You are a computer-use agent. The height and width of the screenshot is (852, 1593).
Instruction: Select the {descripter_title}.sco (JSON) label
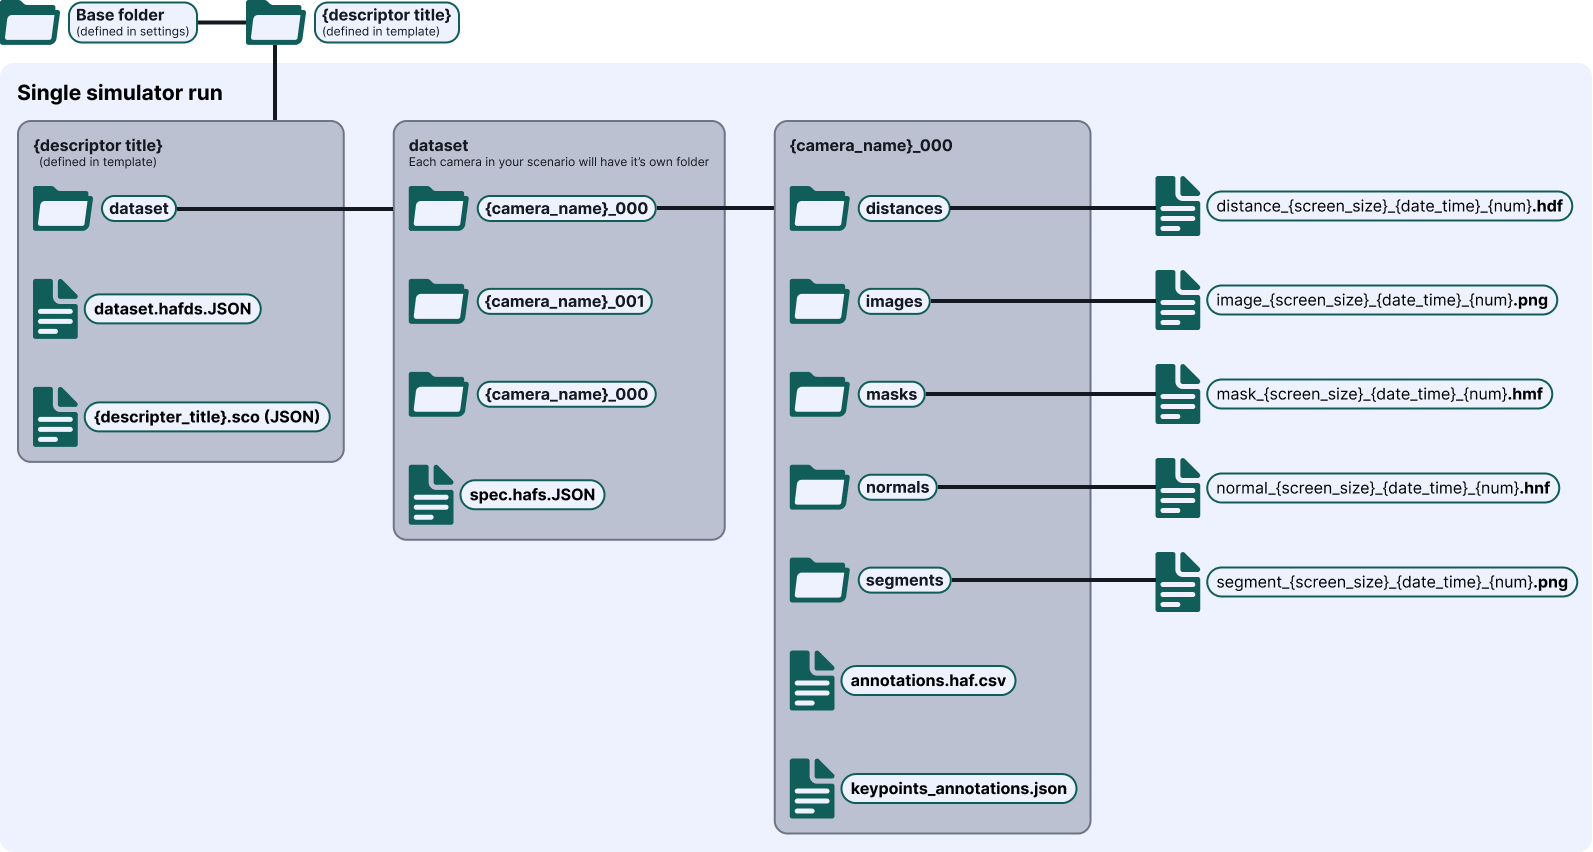(207, 417)
